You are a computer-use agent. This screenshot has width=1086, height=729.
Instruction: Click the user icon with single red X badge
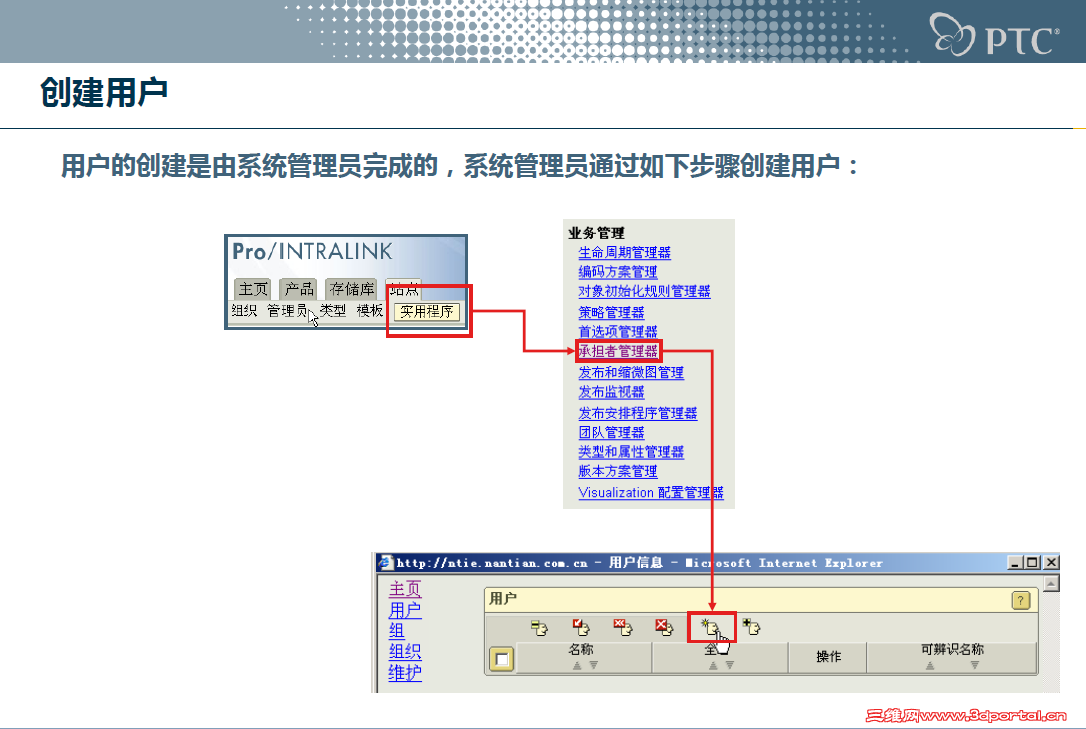664,627
